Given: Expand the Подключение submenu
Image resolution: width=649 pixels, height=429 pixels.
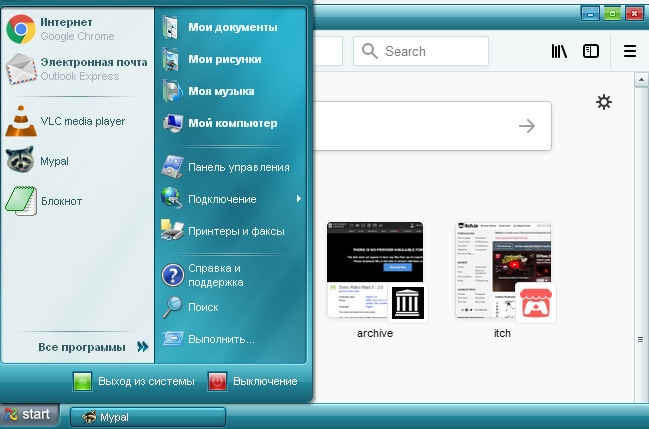Looking at the screenshot, I should click(x=299, y=199).
